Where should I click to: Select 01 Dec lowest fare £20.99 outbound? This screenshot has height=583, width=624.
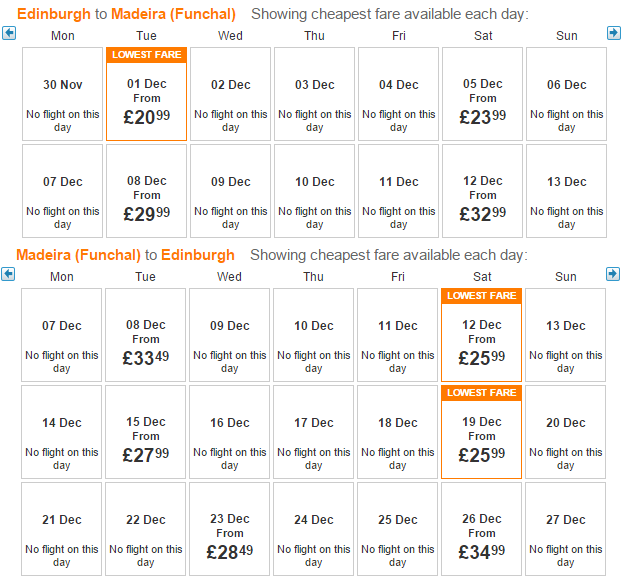click(x=146, y=94)
